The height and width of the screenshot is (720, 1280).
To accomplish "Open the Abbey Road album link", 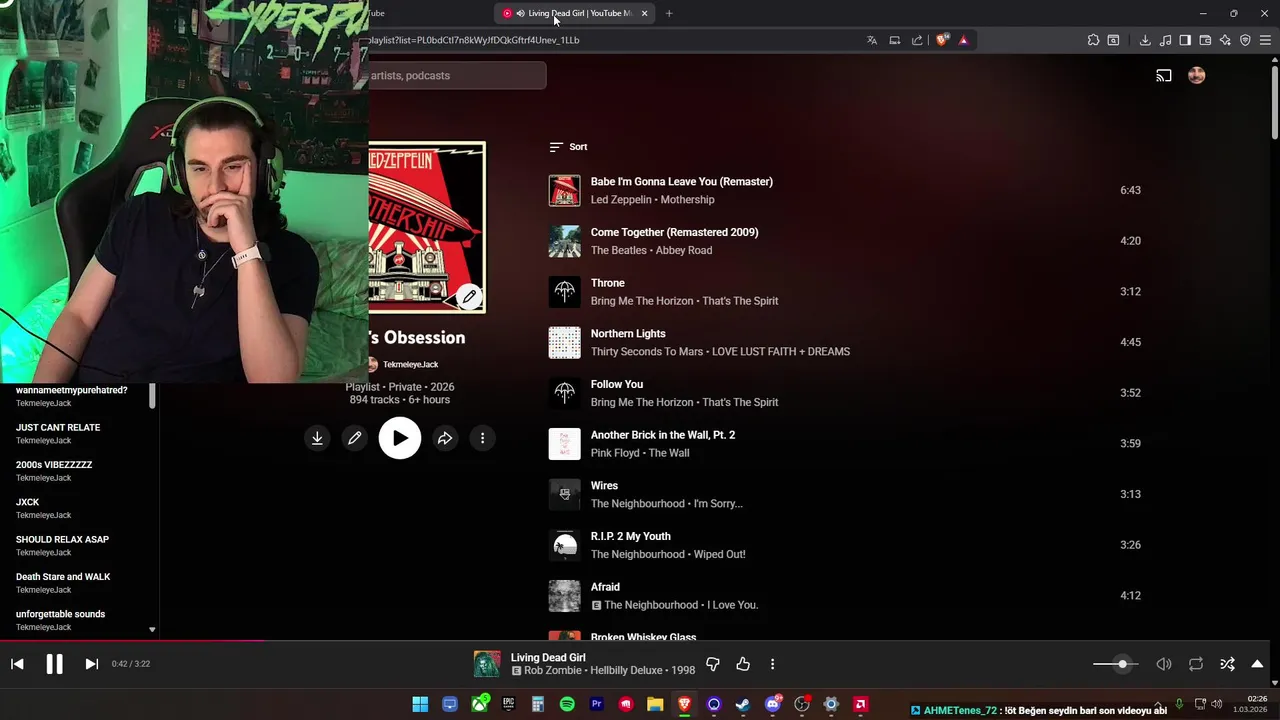I will tap(684, 250).
